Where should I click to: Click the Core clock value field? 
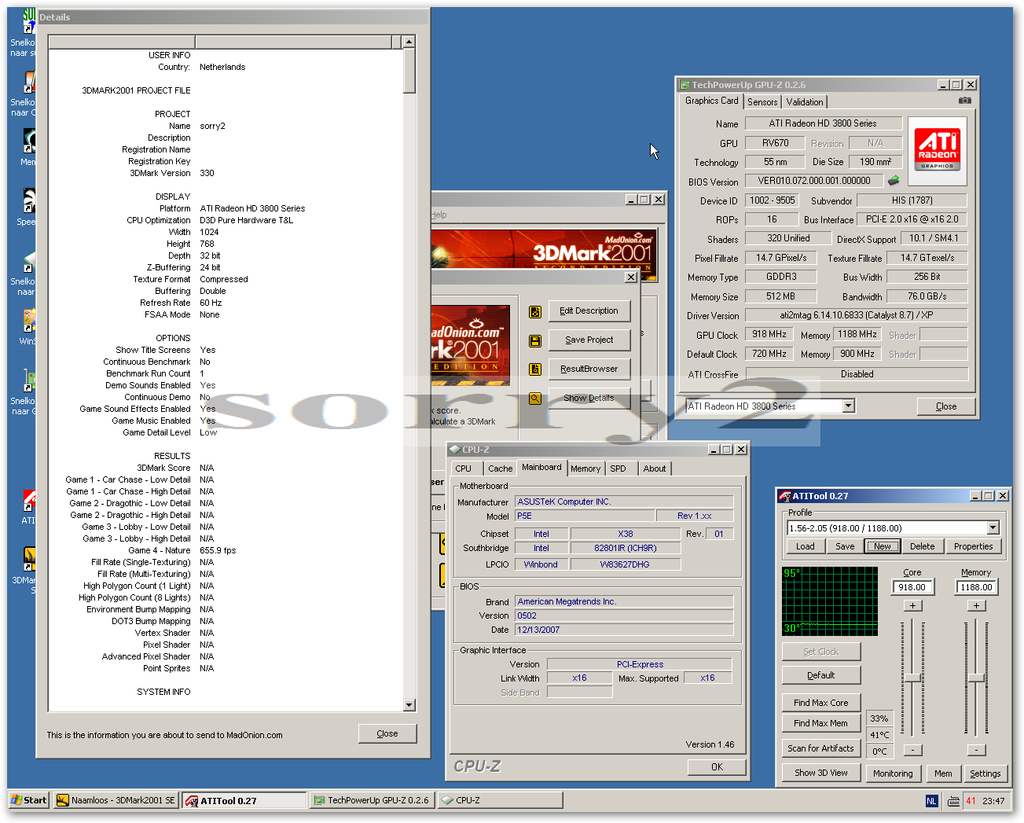[x=912, y=588]
